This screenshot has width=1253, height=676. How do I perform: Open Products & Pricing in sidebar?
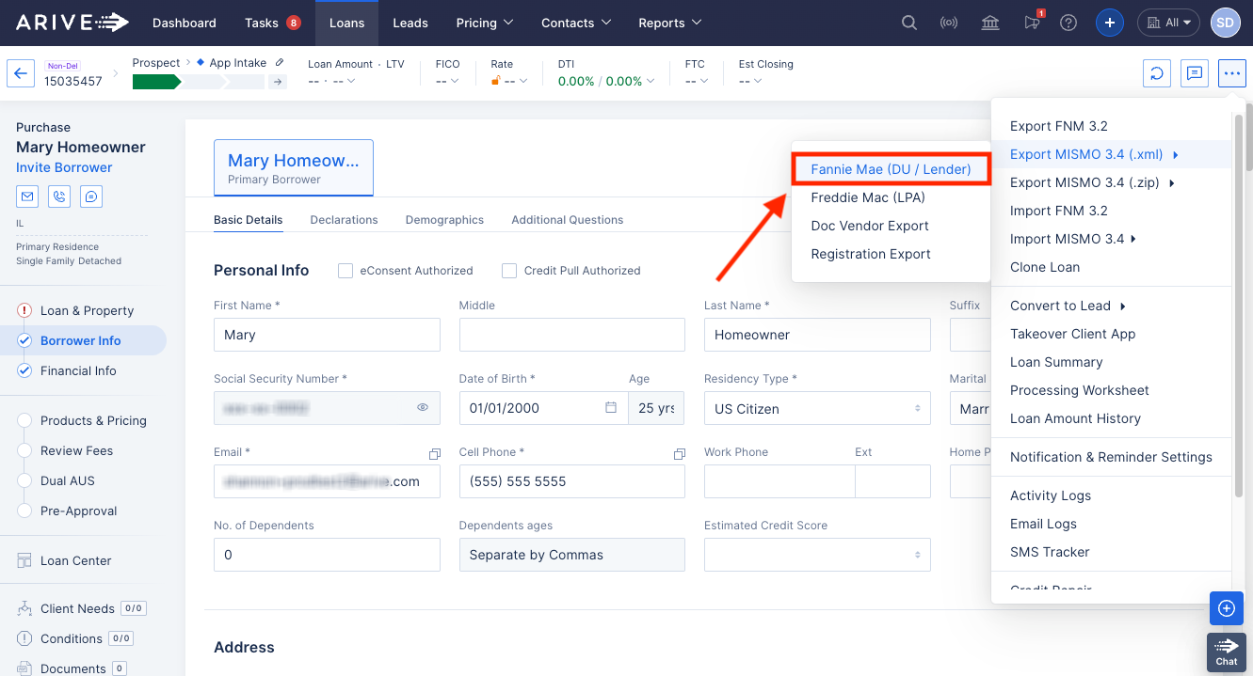93,421
